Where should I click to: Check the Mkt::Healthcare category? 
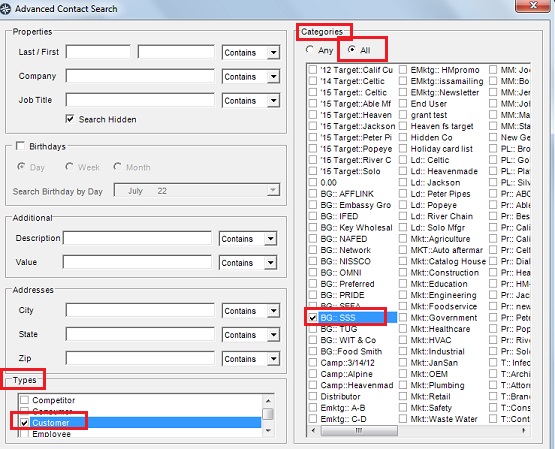[403, 329]
